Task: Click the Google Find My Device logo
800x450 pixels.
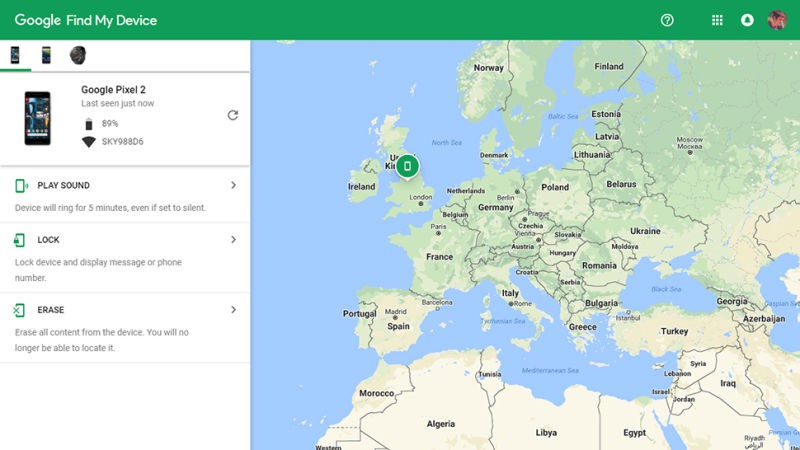Action: click(85, 20)
